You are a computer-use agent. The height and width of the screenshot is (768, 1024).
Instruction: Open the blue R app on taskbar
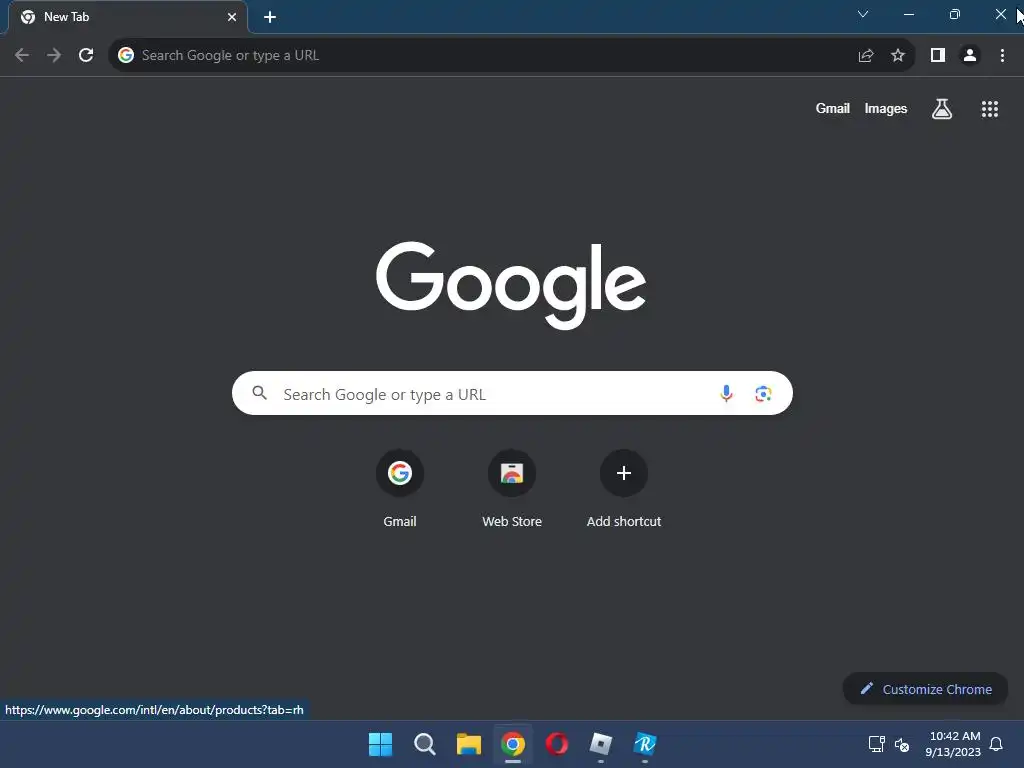tap(645, 744)
